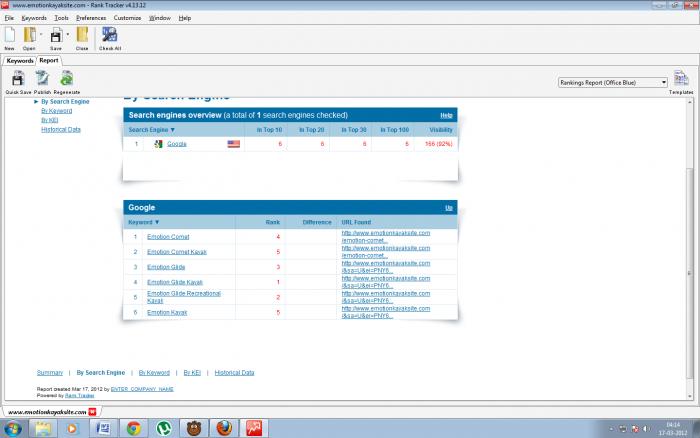
Task: Open uTorrent from taskbar
Action: 164,429
